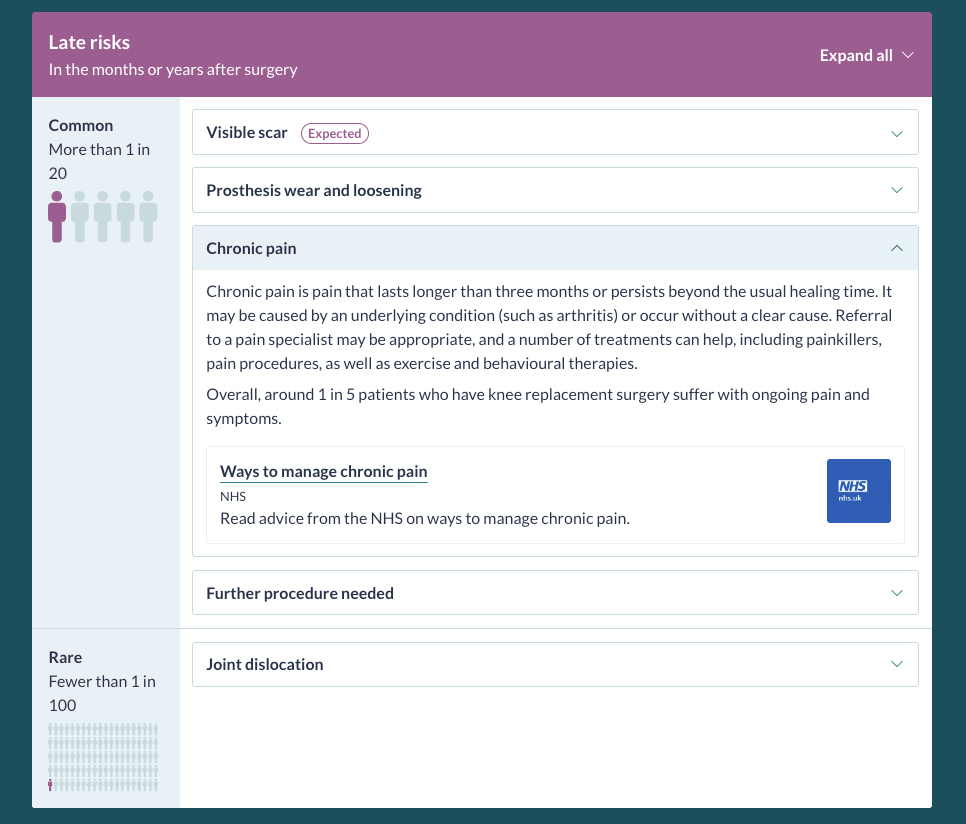Screen dimensions: 966x824
Task: Click the highlighted purple person icon under Common
Action: tap(57, 216)
